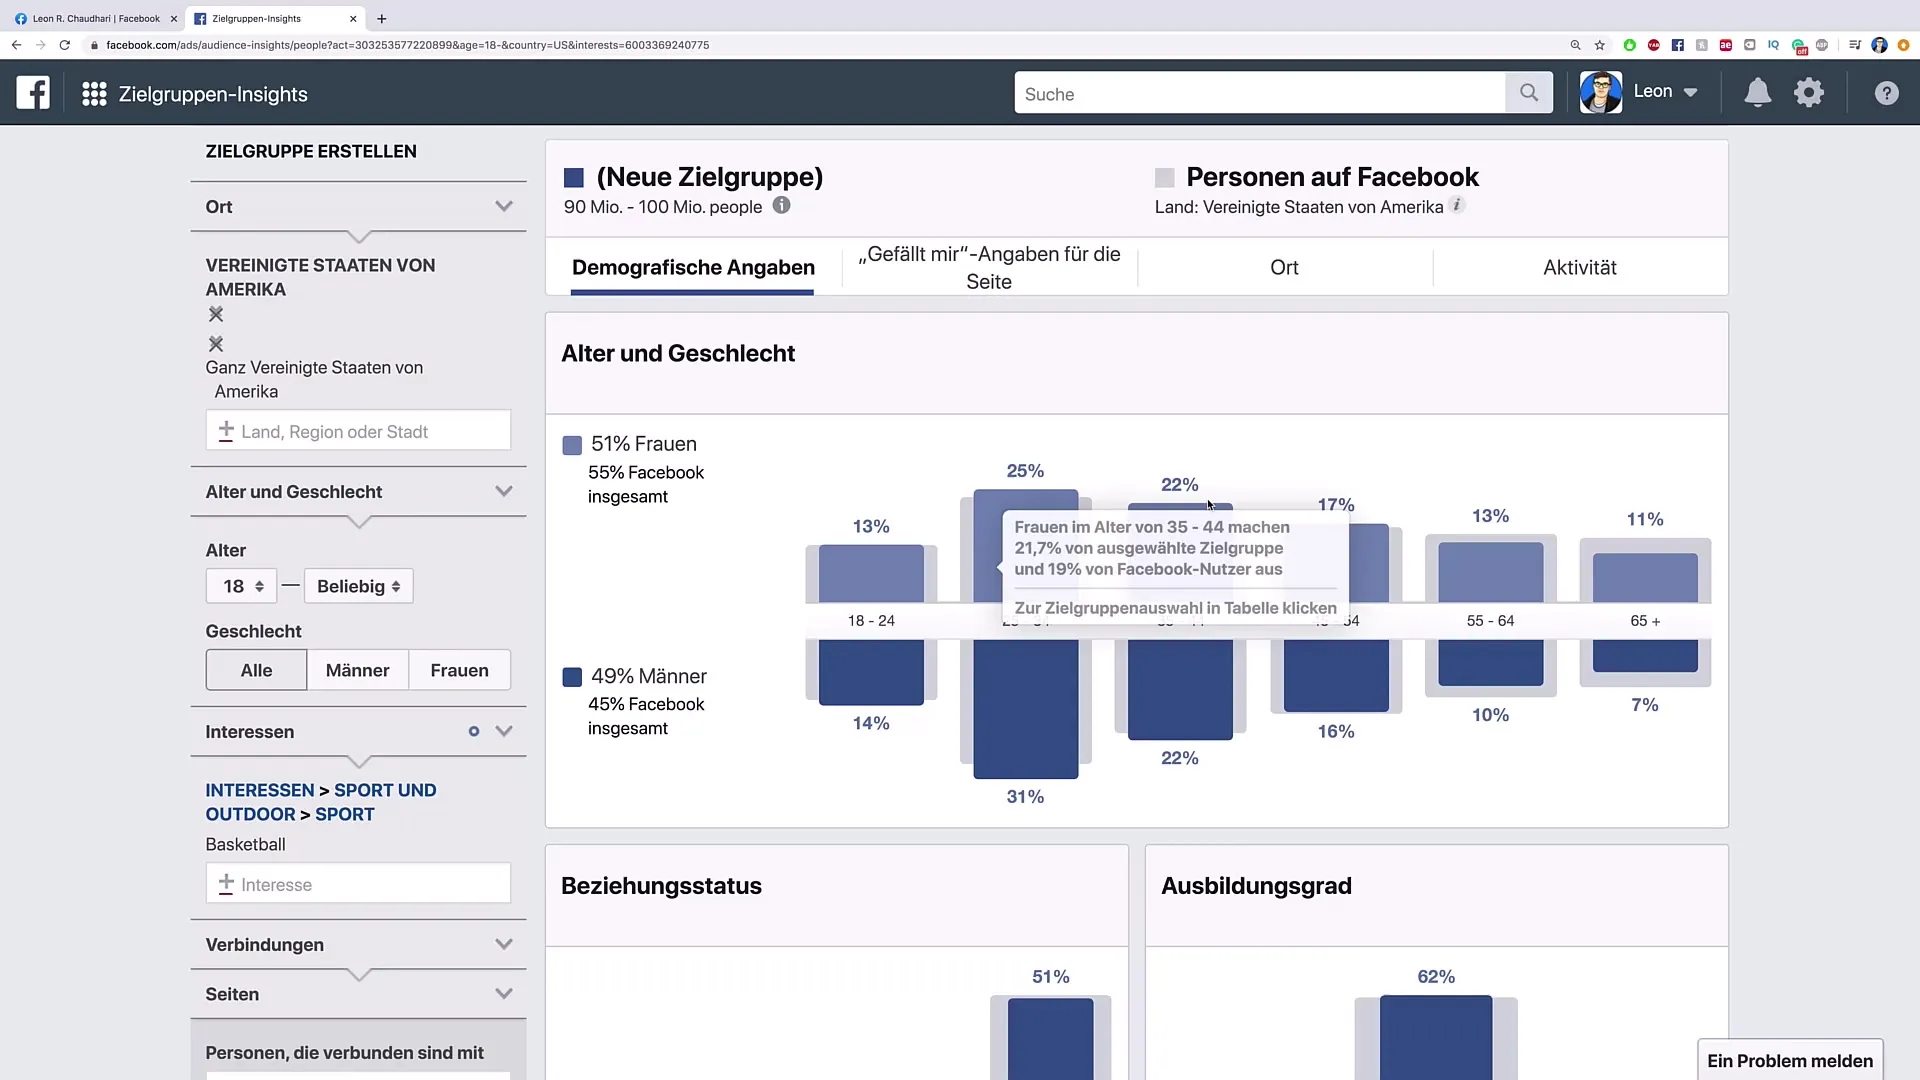Click the Interesse input field
This screenshot has width=1920, height=1080.
click(x=358, y=884)
